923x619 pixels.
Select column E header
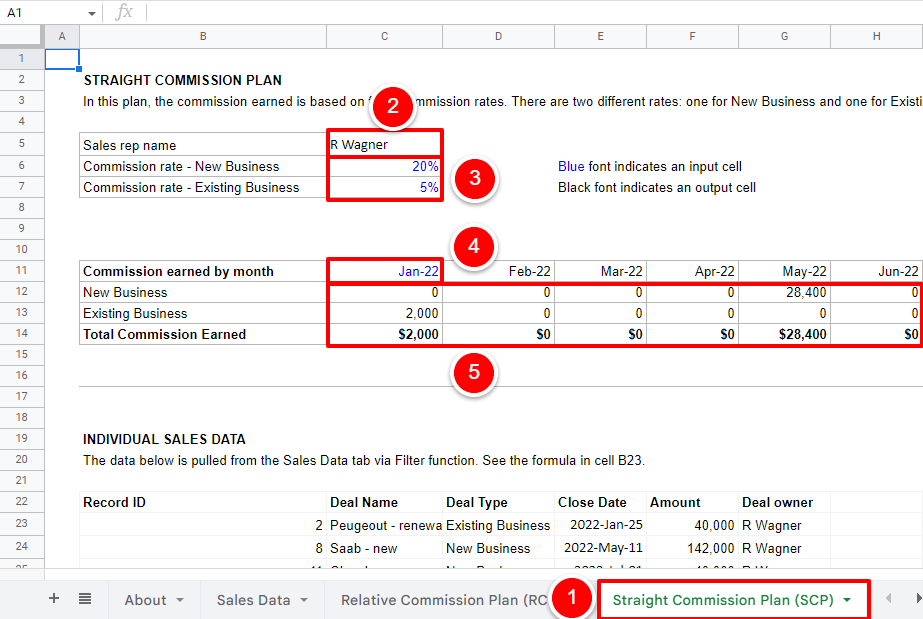pyautogui.click(x=600, y=36)
